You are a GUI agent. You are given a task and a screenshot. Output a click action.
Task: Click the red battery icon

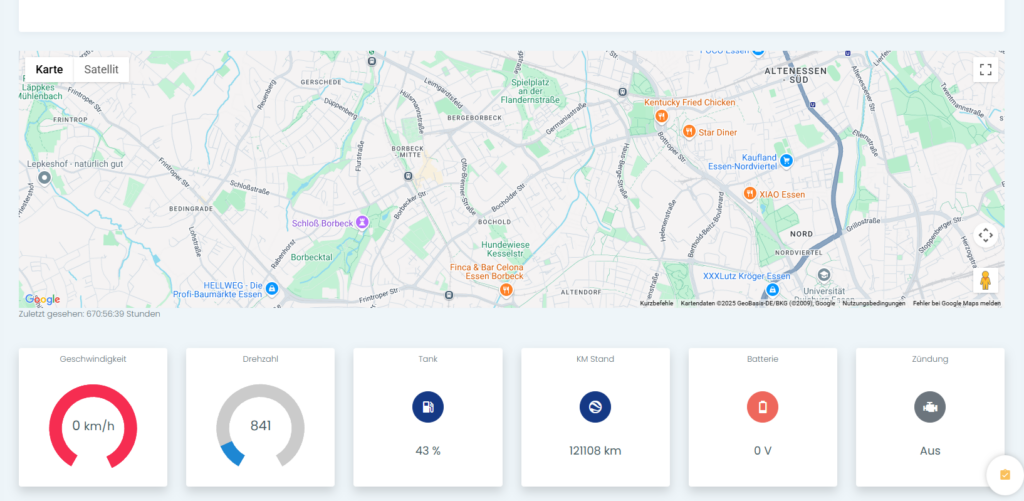pos(762,407)
